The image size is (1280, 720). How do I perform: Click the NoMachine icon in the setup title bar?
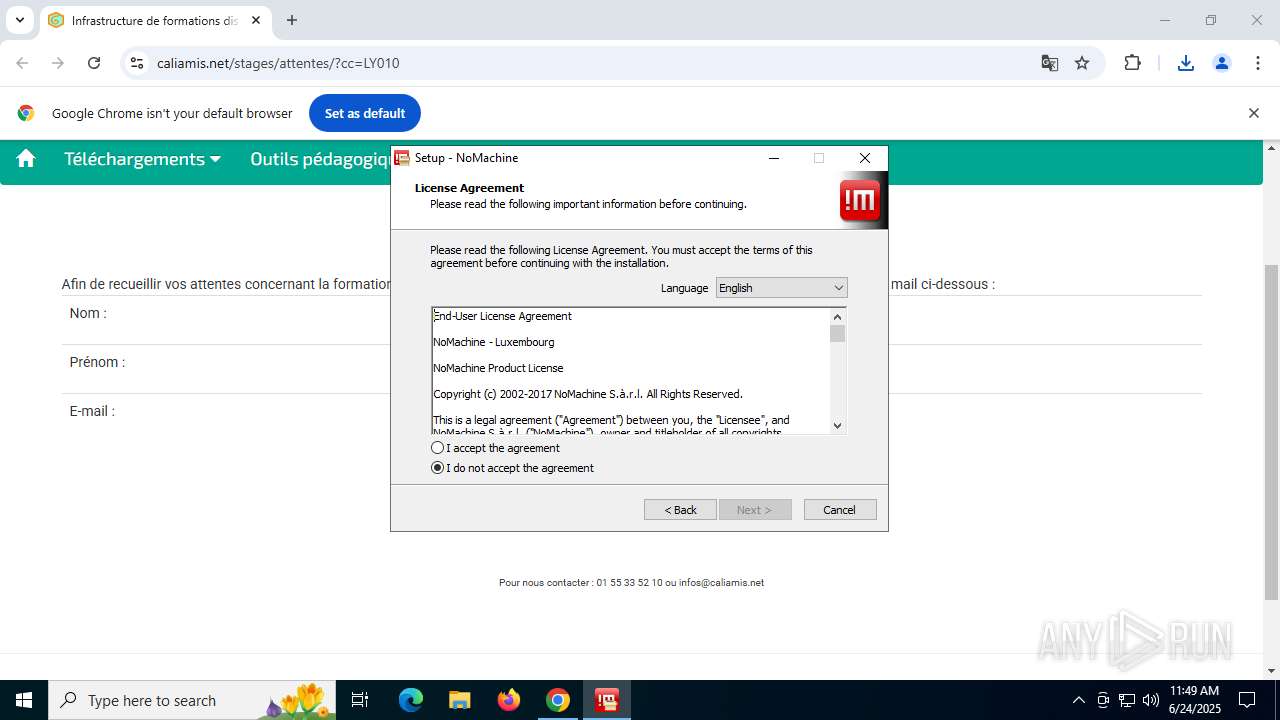(402, 158)
